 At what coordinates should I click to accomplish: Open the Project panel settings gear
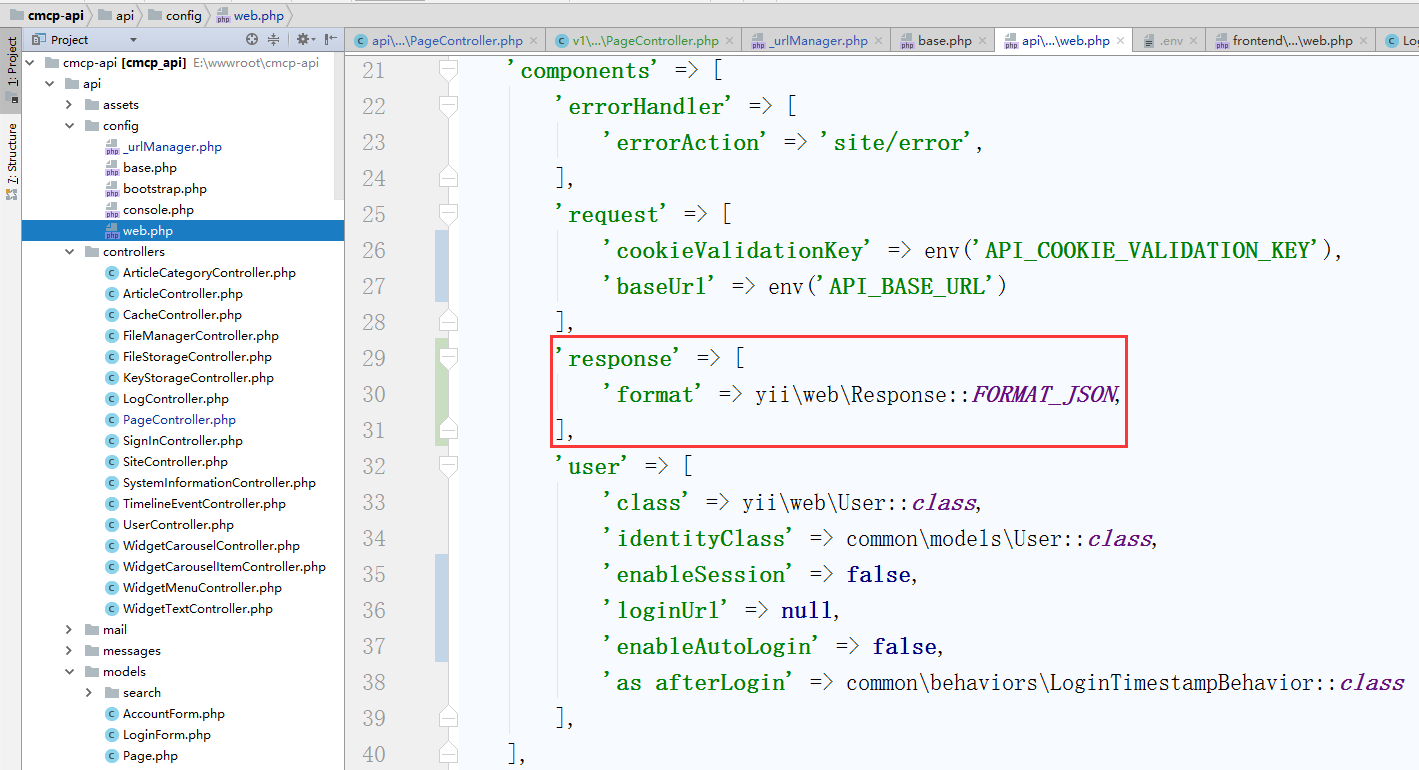303,40
